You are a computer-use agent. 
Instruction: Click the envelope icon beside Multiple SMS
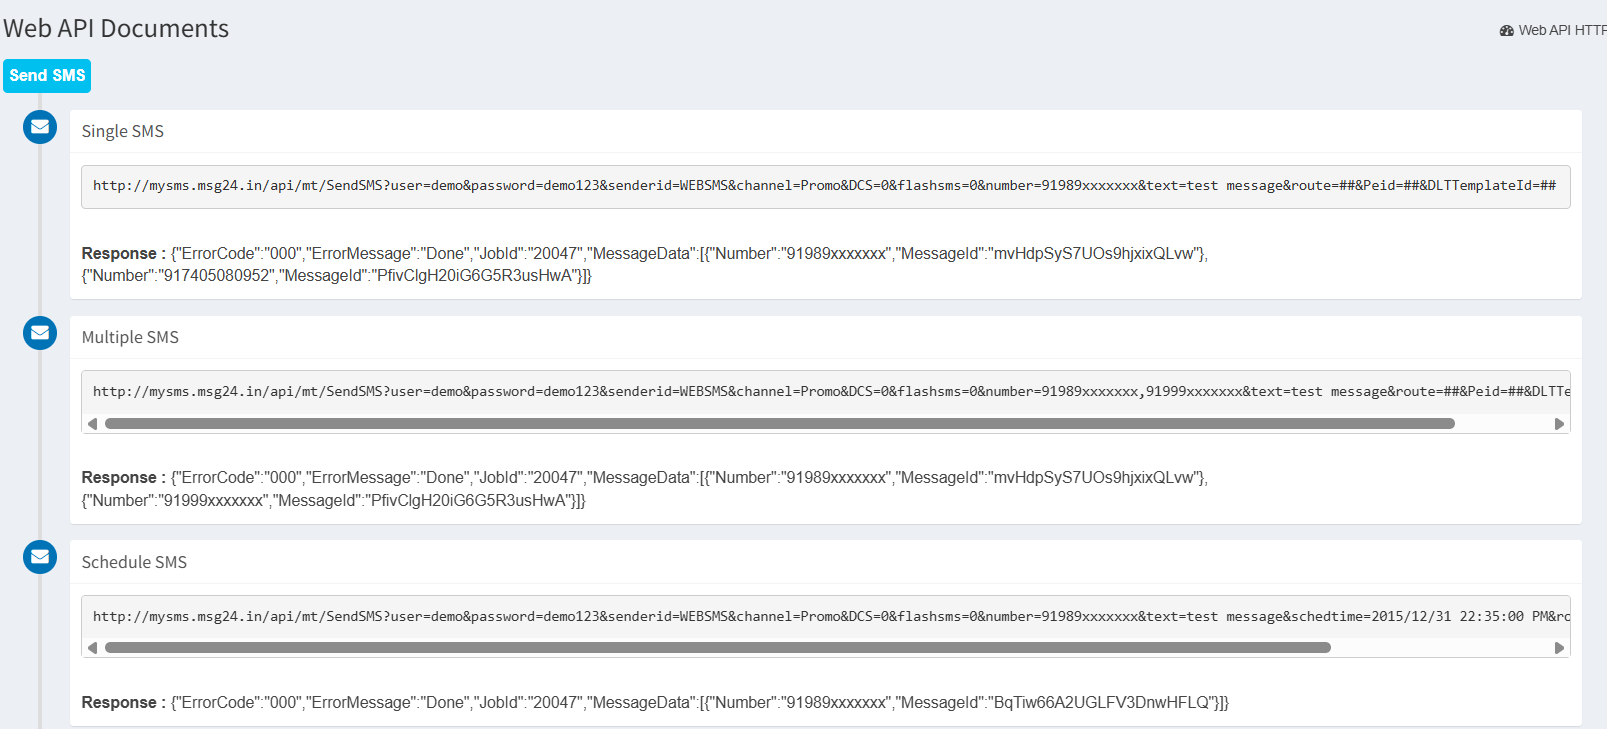coord(40,333)
